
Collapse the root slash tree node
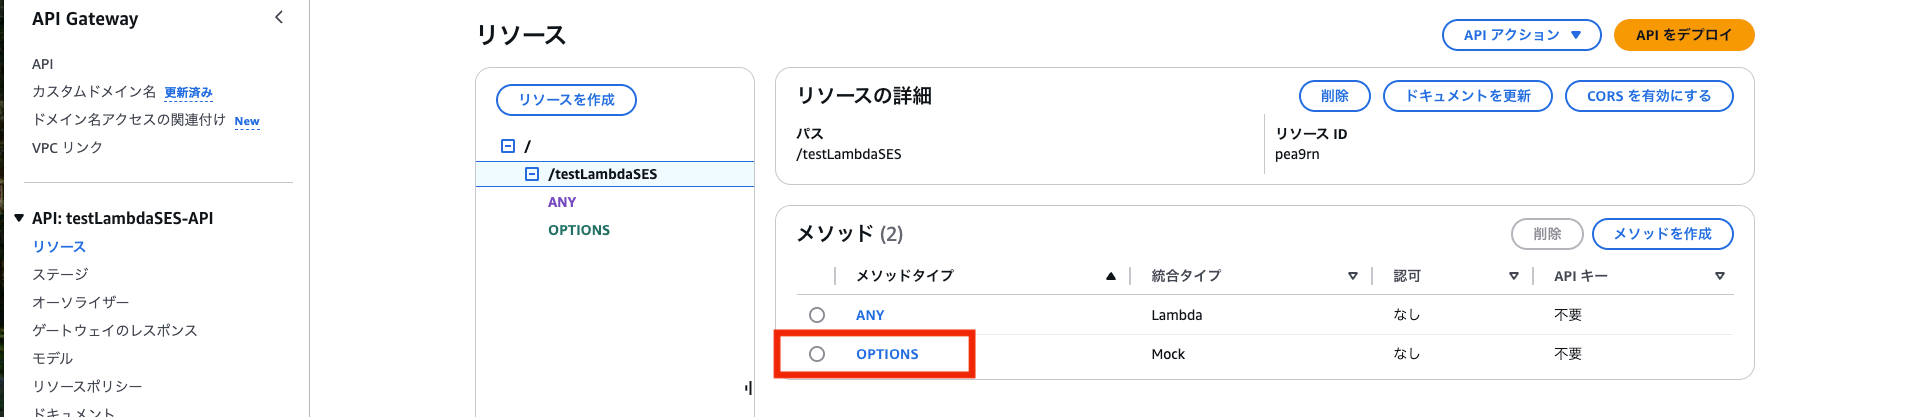tap(508, 146)
